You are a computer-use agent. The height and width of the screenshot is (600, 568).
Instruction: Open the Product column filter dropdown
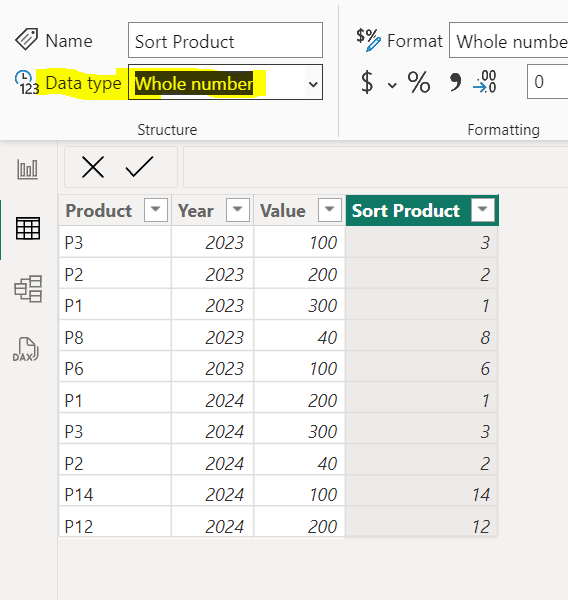[156, 210]
